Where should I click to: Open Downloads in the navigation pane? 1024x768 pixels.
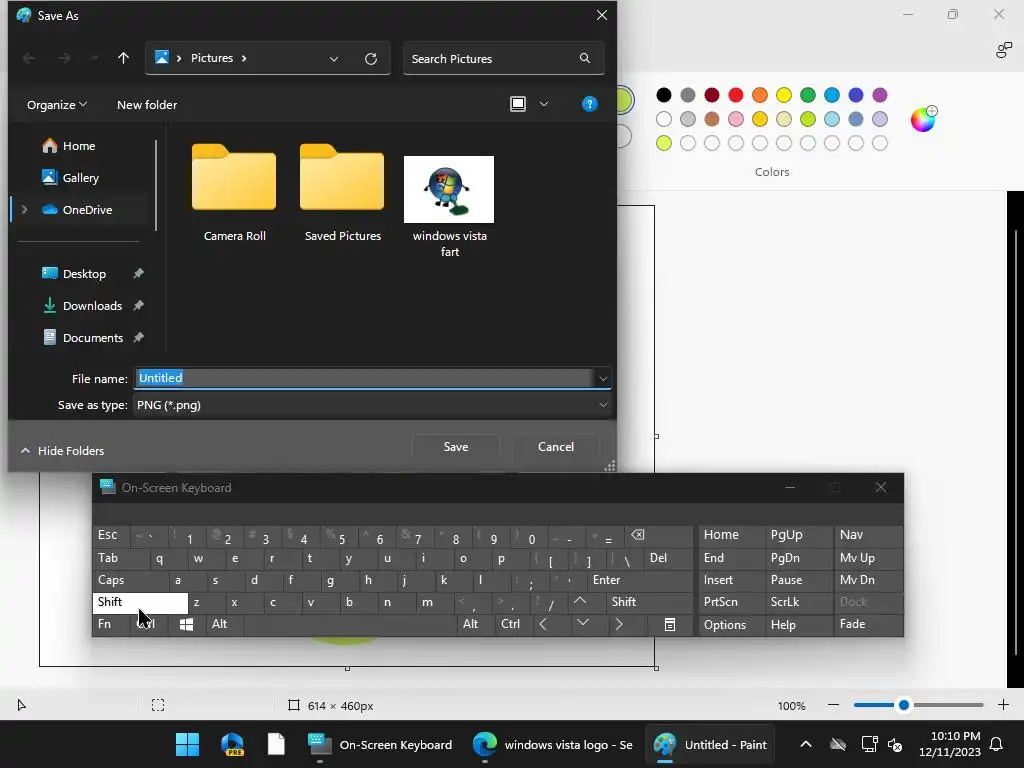click(82, 306)
